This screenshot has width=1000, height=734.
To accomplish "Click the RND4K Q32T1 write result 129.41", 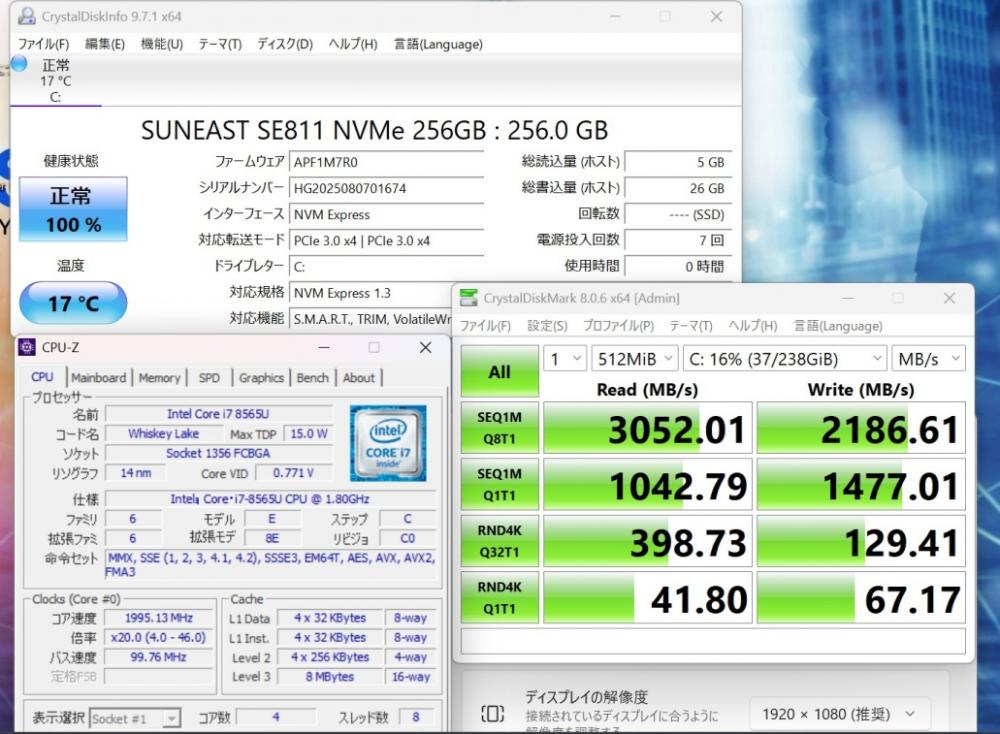I will 861,541.
